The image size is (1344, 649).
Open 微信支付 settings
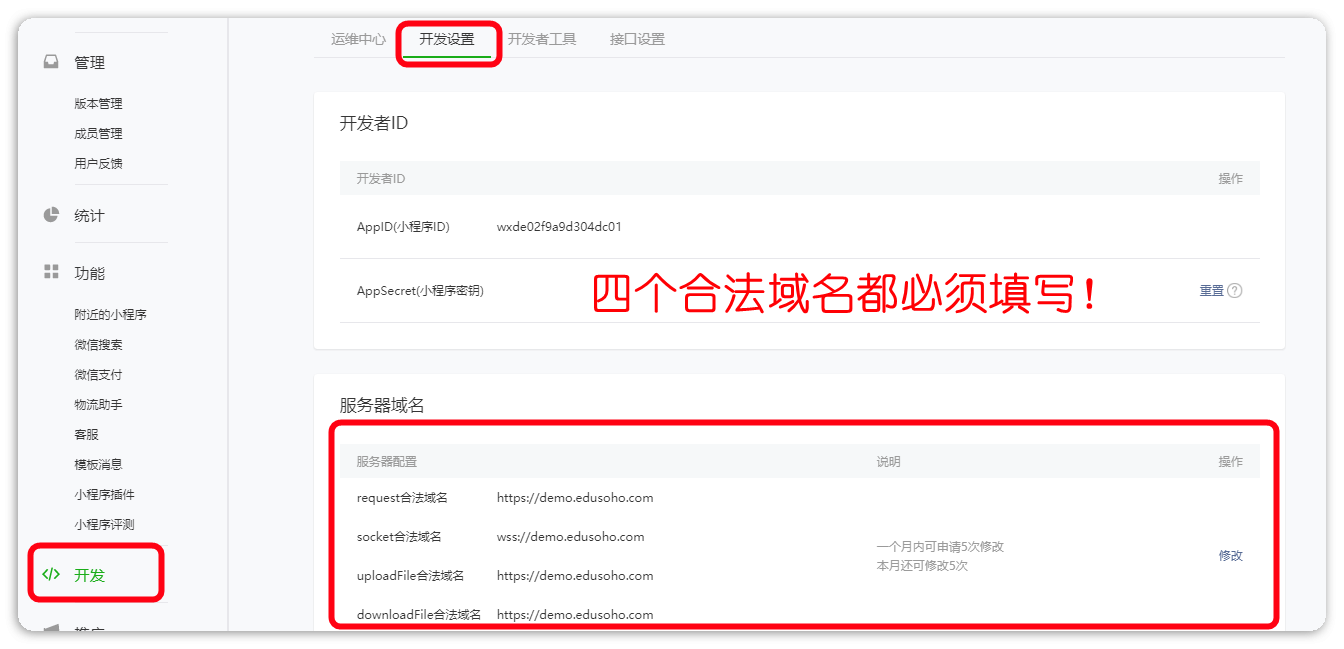(x=98, y=374)
